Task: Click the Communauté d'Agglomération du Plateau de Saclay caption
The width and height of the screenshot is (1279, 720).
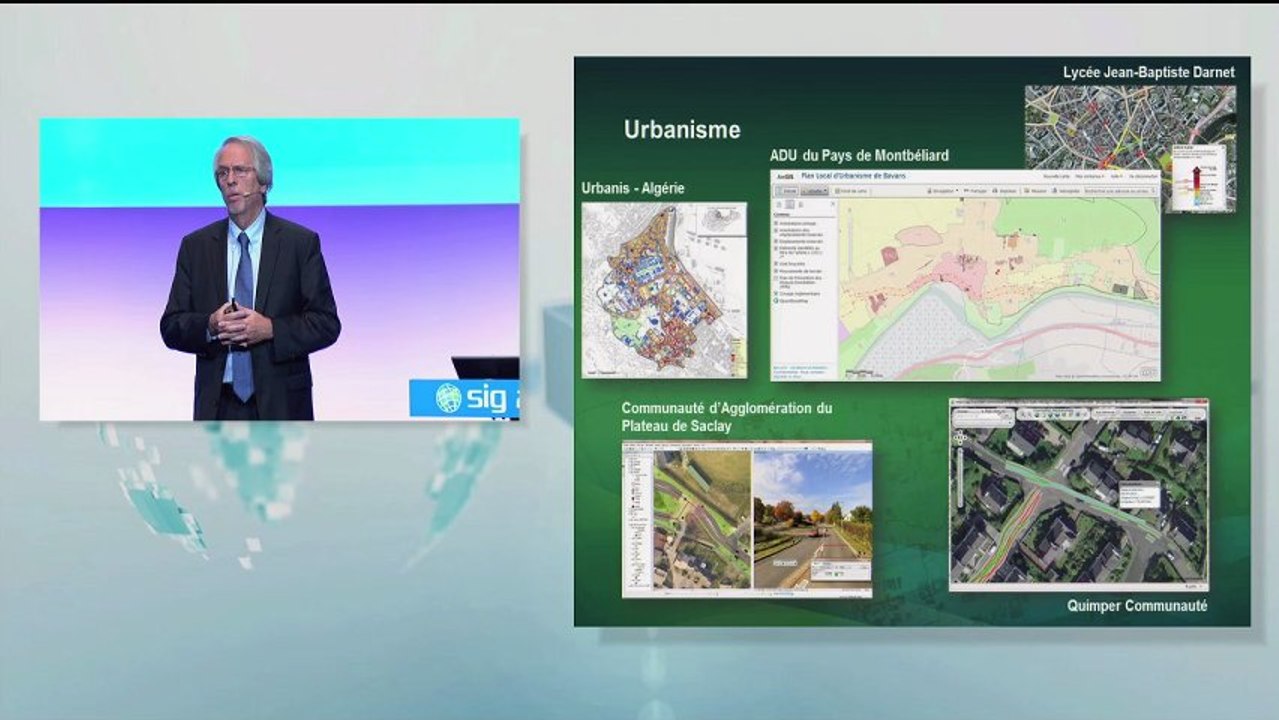Action: click(x=726, y=417)
